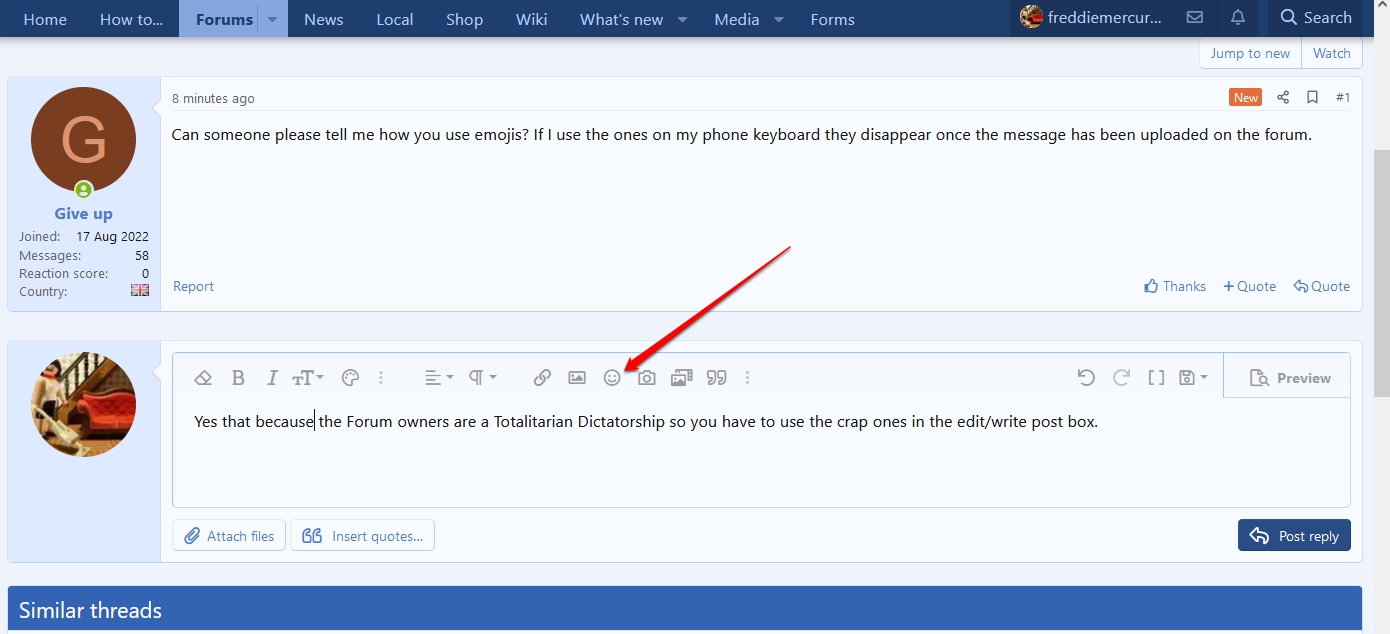Open the text color palette
Image resolution: width=1390 pixels, height=634 pixels.
pos(350,378)
